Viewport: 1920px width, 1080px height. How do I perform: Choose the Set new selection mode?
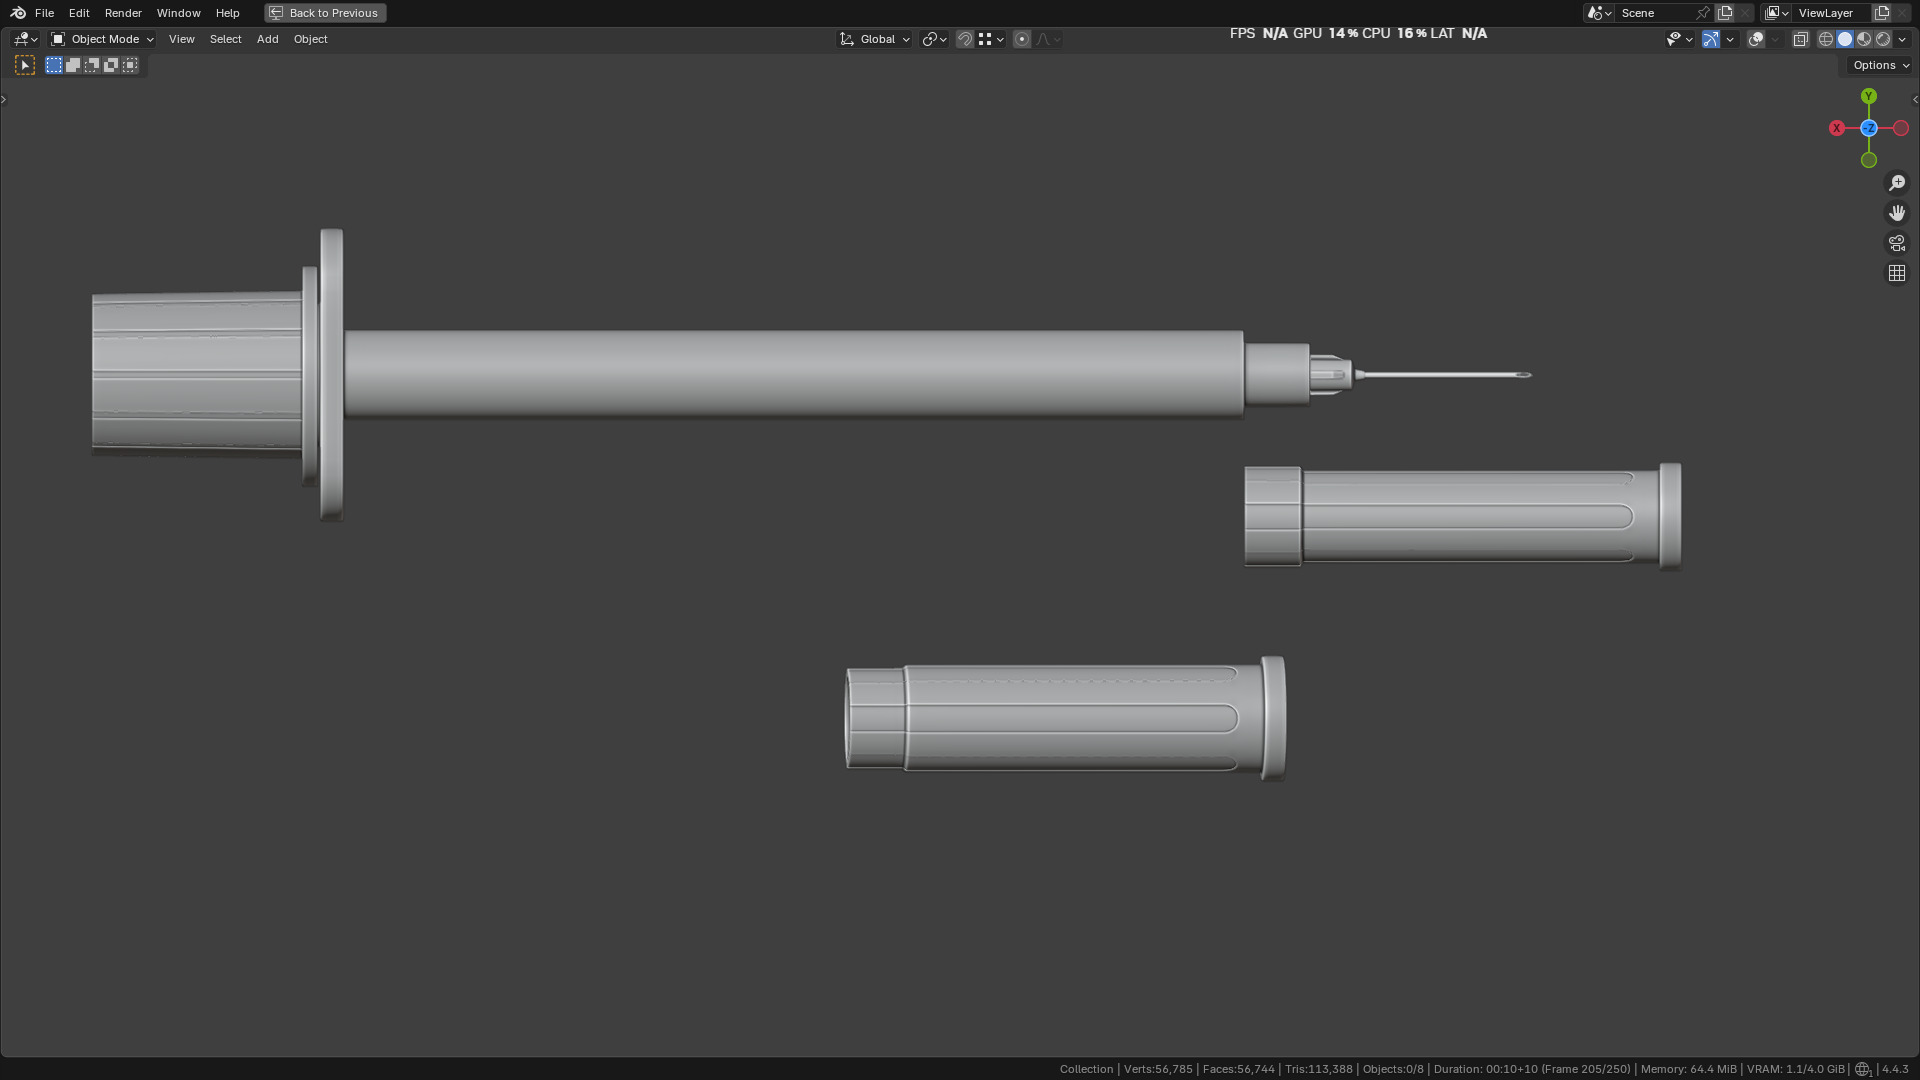click(54, 65)
